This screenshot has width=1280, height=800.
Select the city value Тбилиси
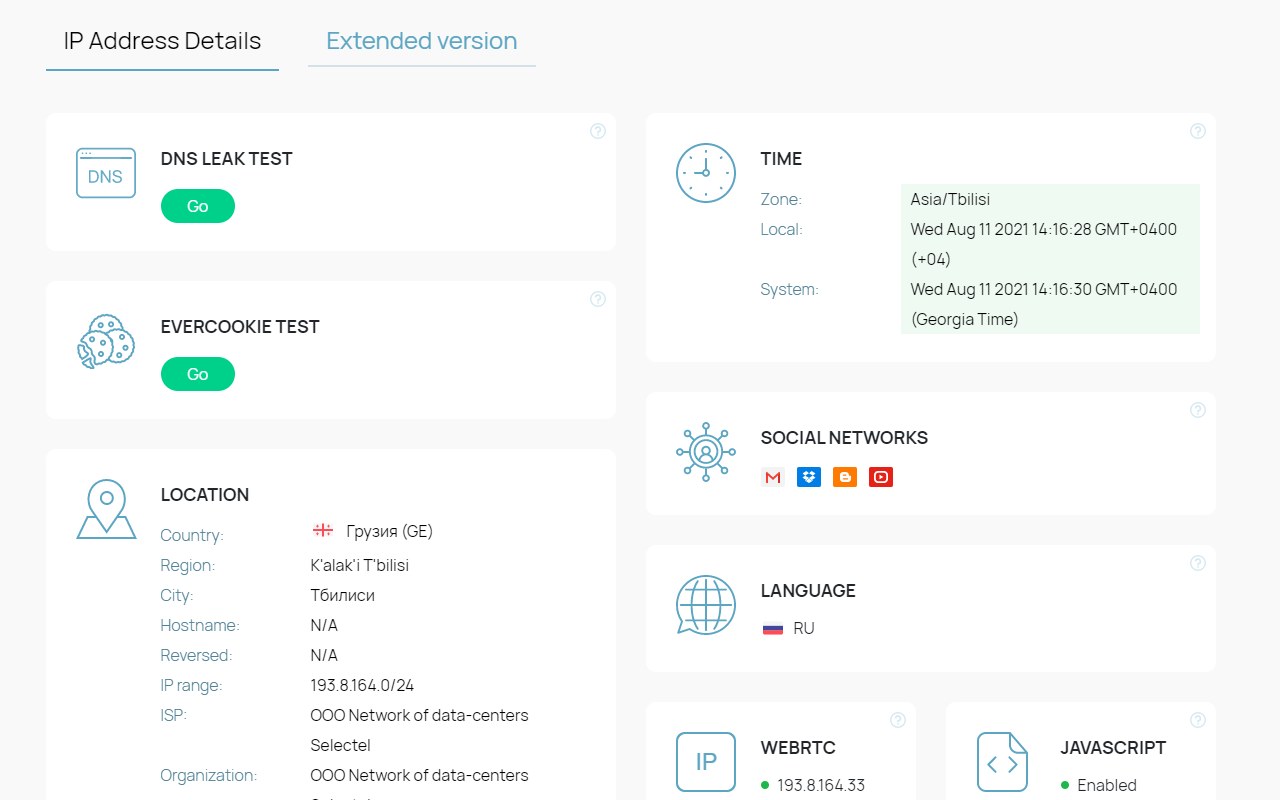pos(343,595)
